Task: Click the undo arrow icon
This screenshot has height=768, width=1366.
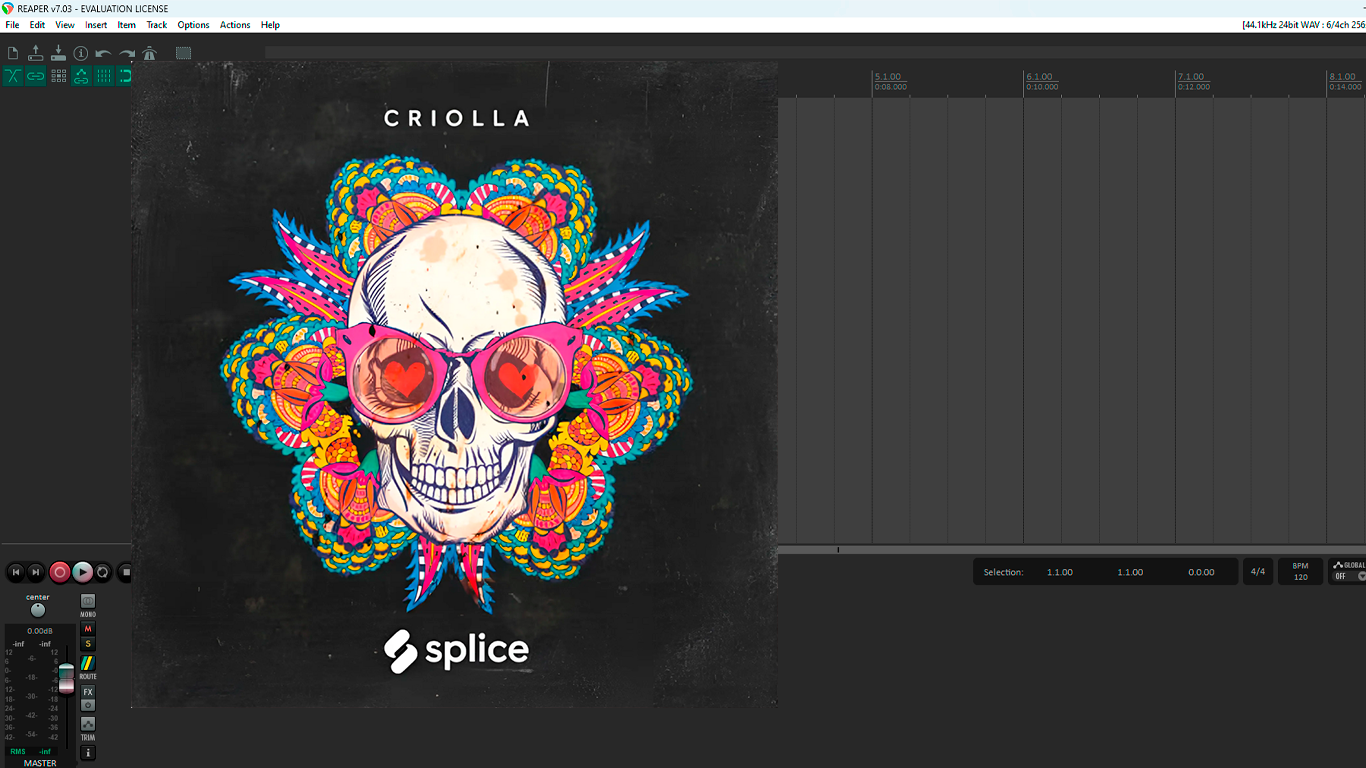Action: pos(103,53)
